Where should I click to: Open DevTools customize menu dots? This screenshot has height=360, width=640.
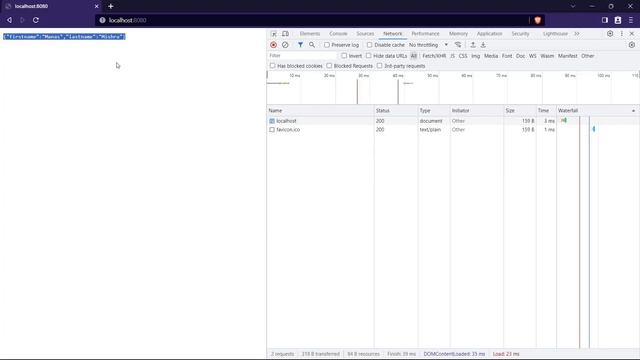(622, 34)
